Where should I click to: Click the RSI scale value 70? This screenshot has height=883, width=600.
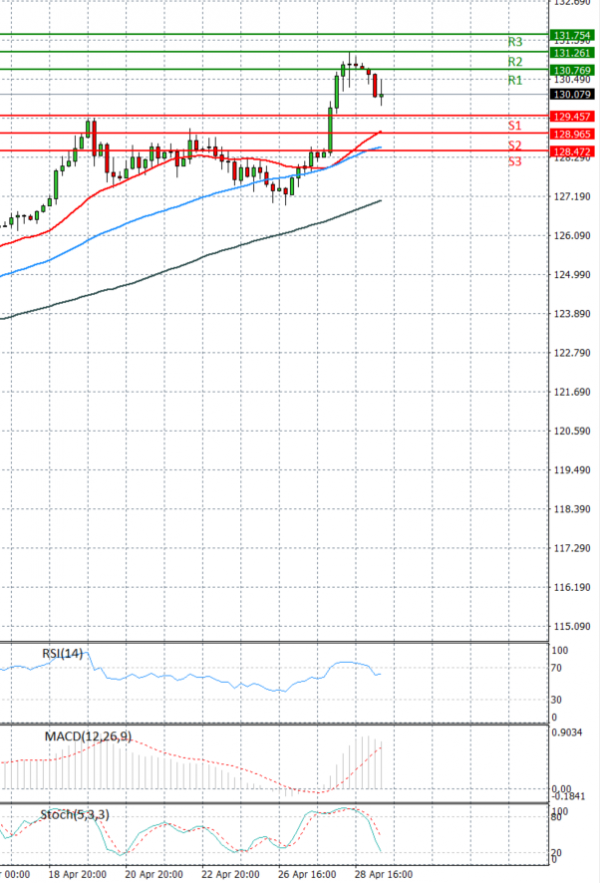[556, 668]
